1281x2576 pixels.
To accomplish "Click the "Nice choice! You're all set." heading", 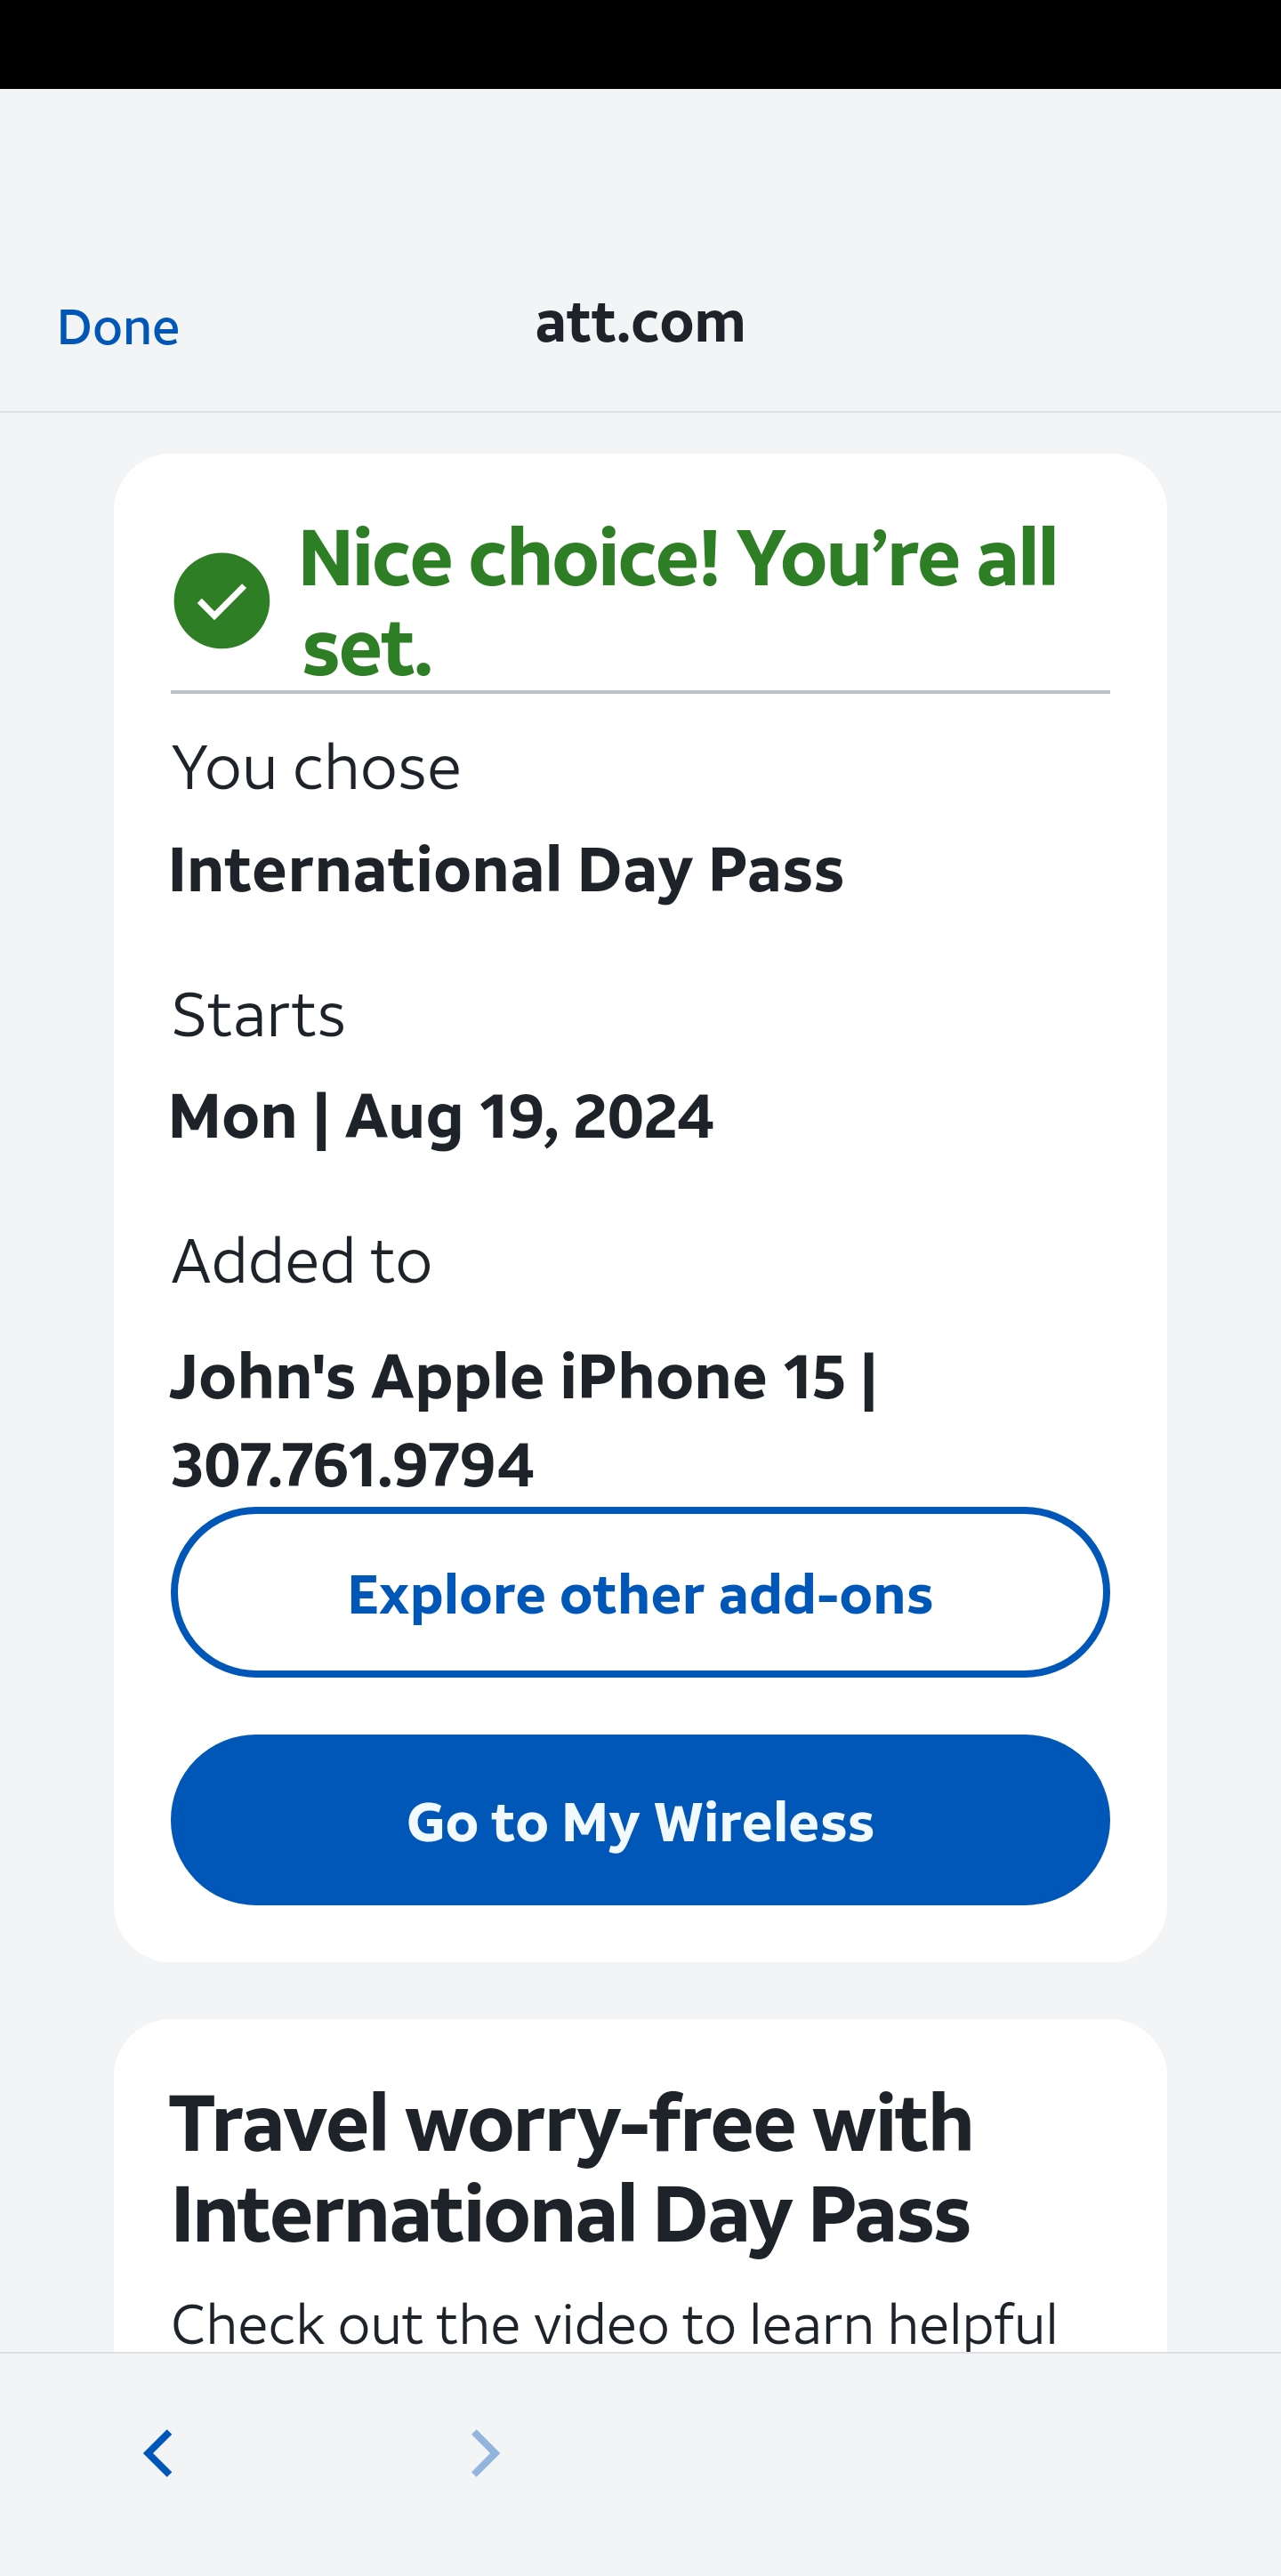I will pos(677,601).
